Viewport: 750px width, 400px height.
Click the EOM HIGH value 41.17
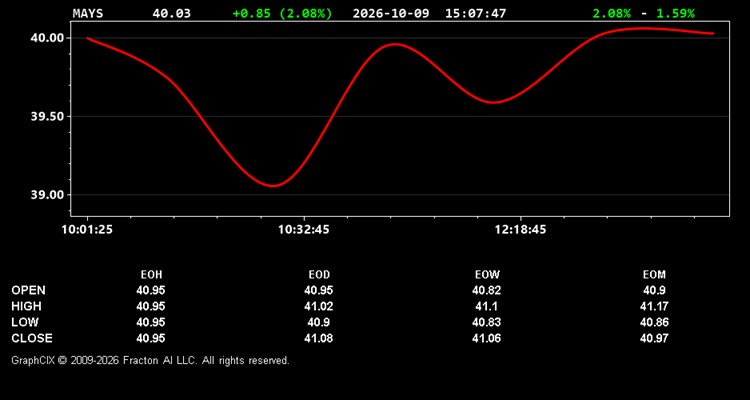tap(654, 306)
